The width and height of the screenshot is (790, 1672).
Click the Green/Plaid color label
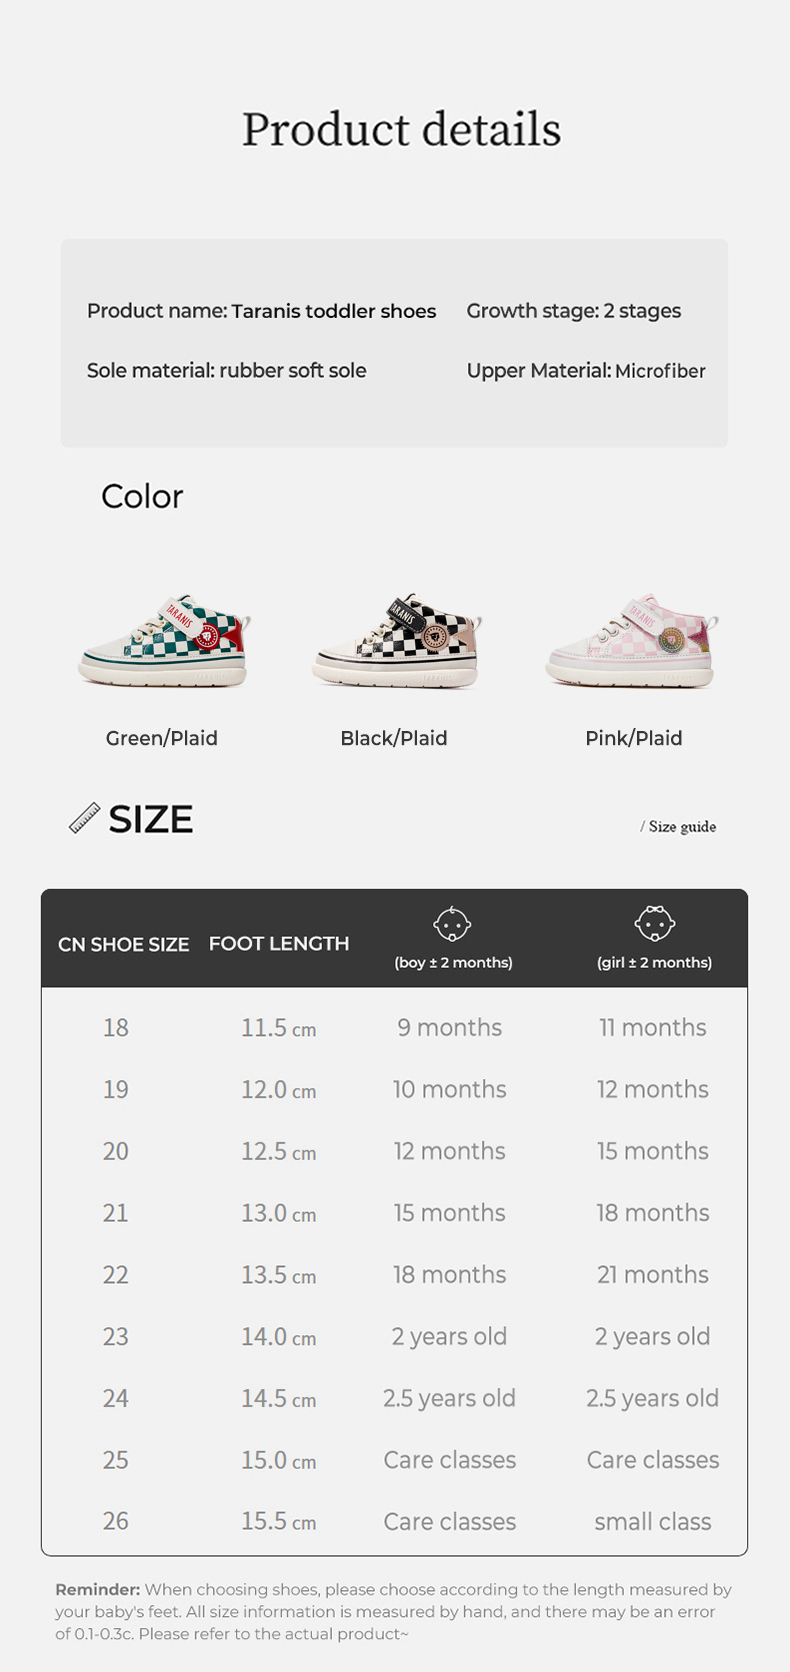162,738
